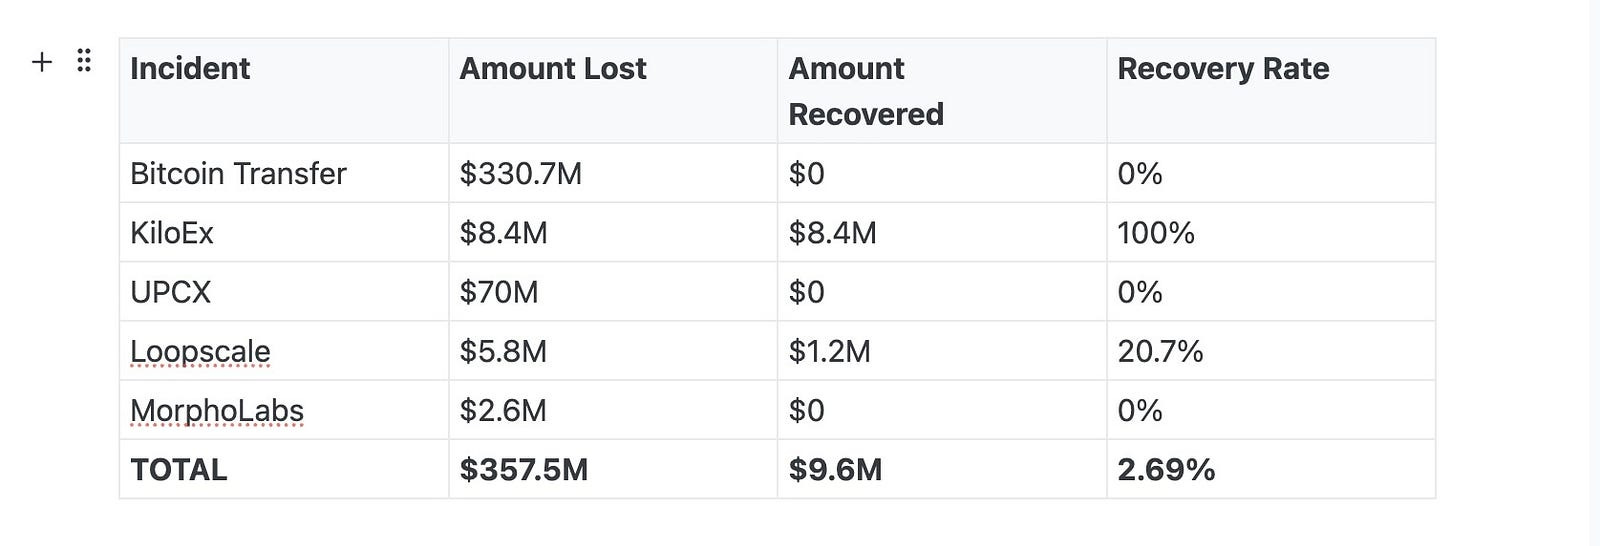Click the 100% recovery rate cell

pos(1271,232)
